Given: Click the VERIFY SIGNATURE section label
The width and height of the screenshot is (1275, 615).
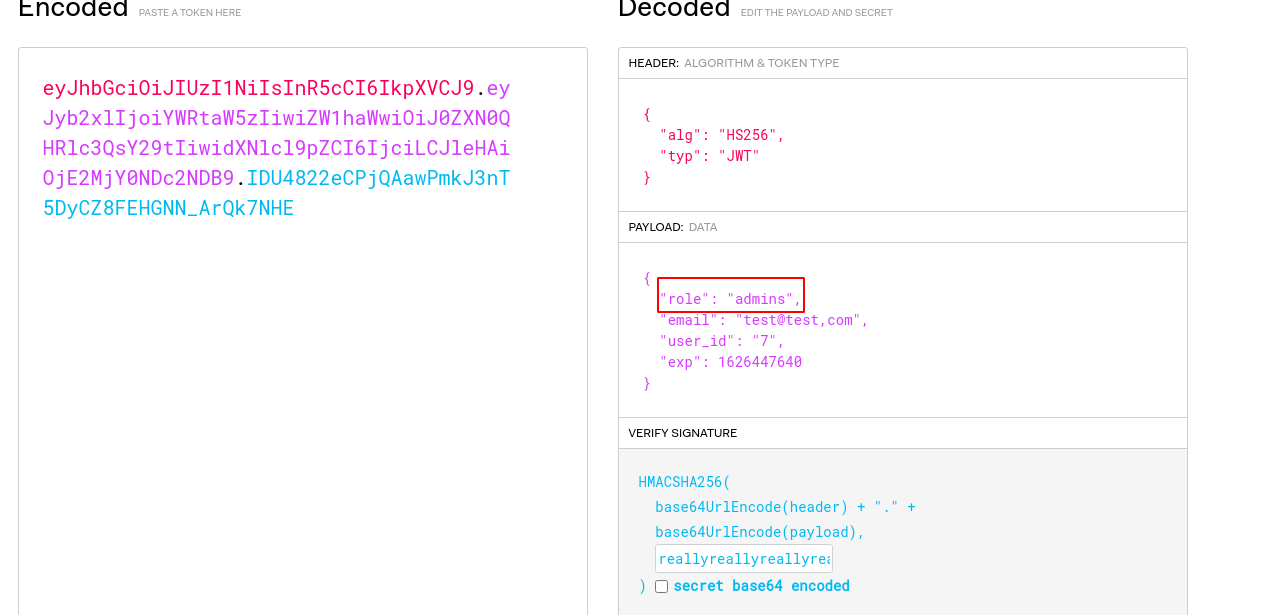Looking at the screenshot, I should point(682,433).
